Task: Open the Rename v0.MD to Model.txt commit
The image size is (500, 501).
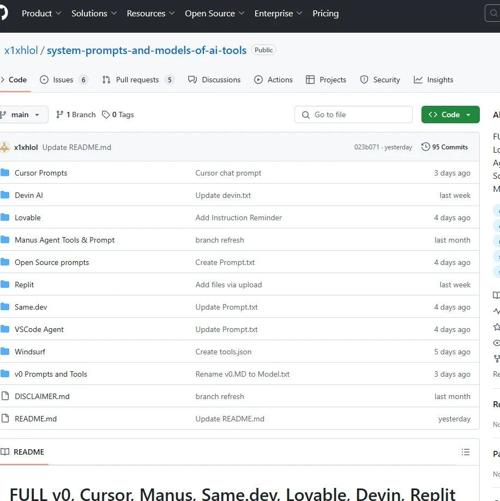Action: click(242, 374)
